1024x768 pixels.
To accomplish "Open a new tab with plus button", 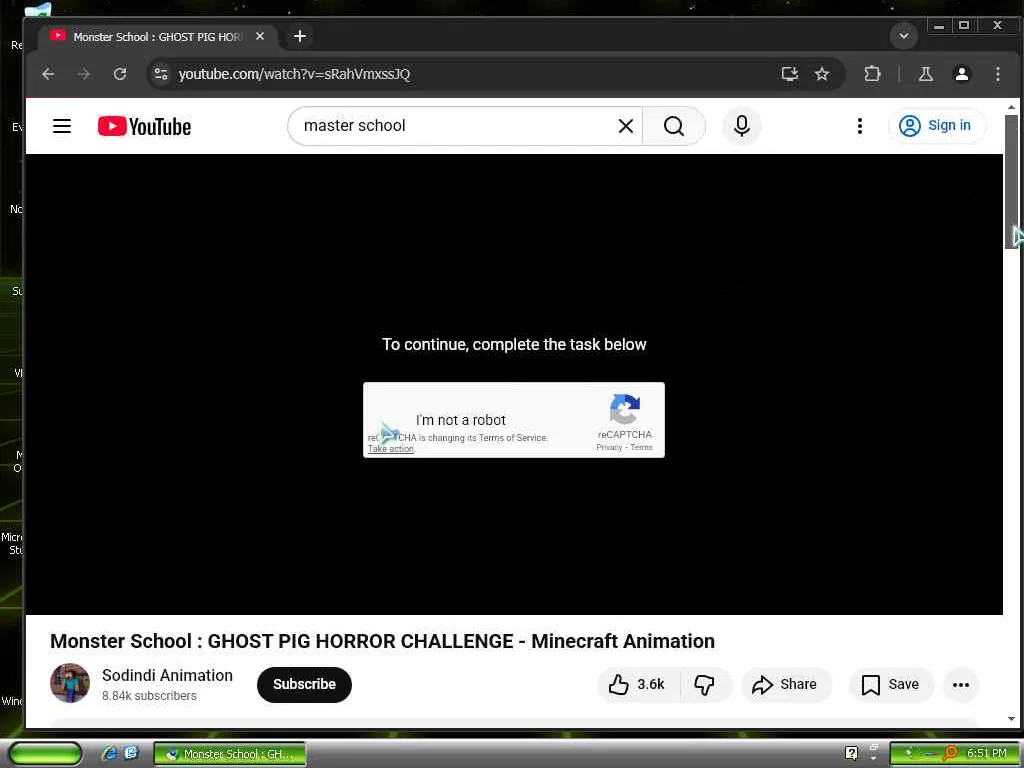I will click(300, 36).
